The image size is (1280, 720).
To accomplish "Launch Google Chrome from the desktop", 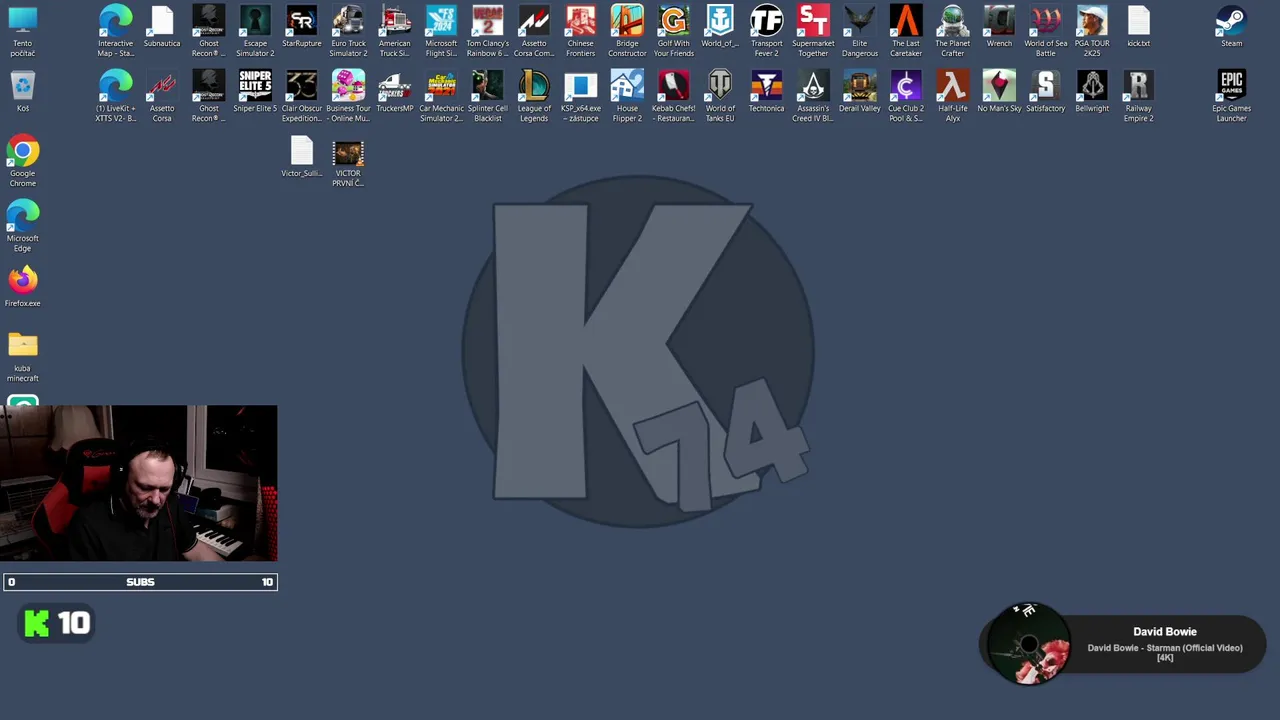I will pyautogui.click(x=22, y=162).
